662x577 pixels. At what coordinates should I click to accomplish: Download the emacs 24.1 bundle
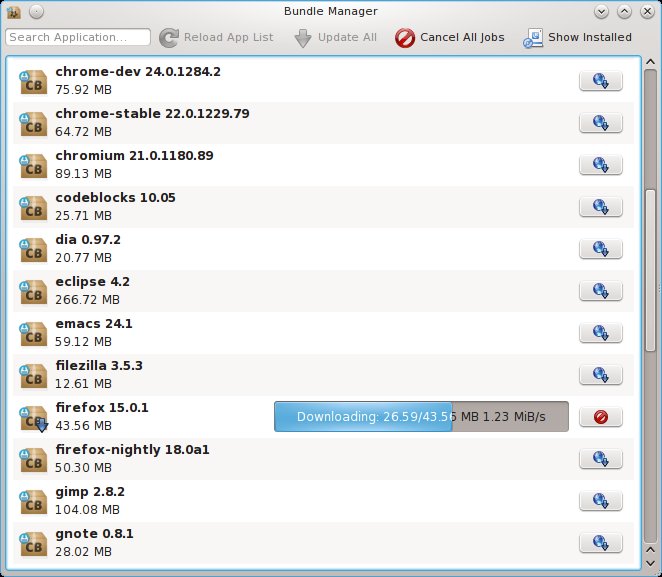pyautogui.click(x=600, y=333)
